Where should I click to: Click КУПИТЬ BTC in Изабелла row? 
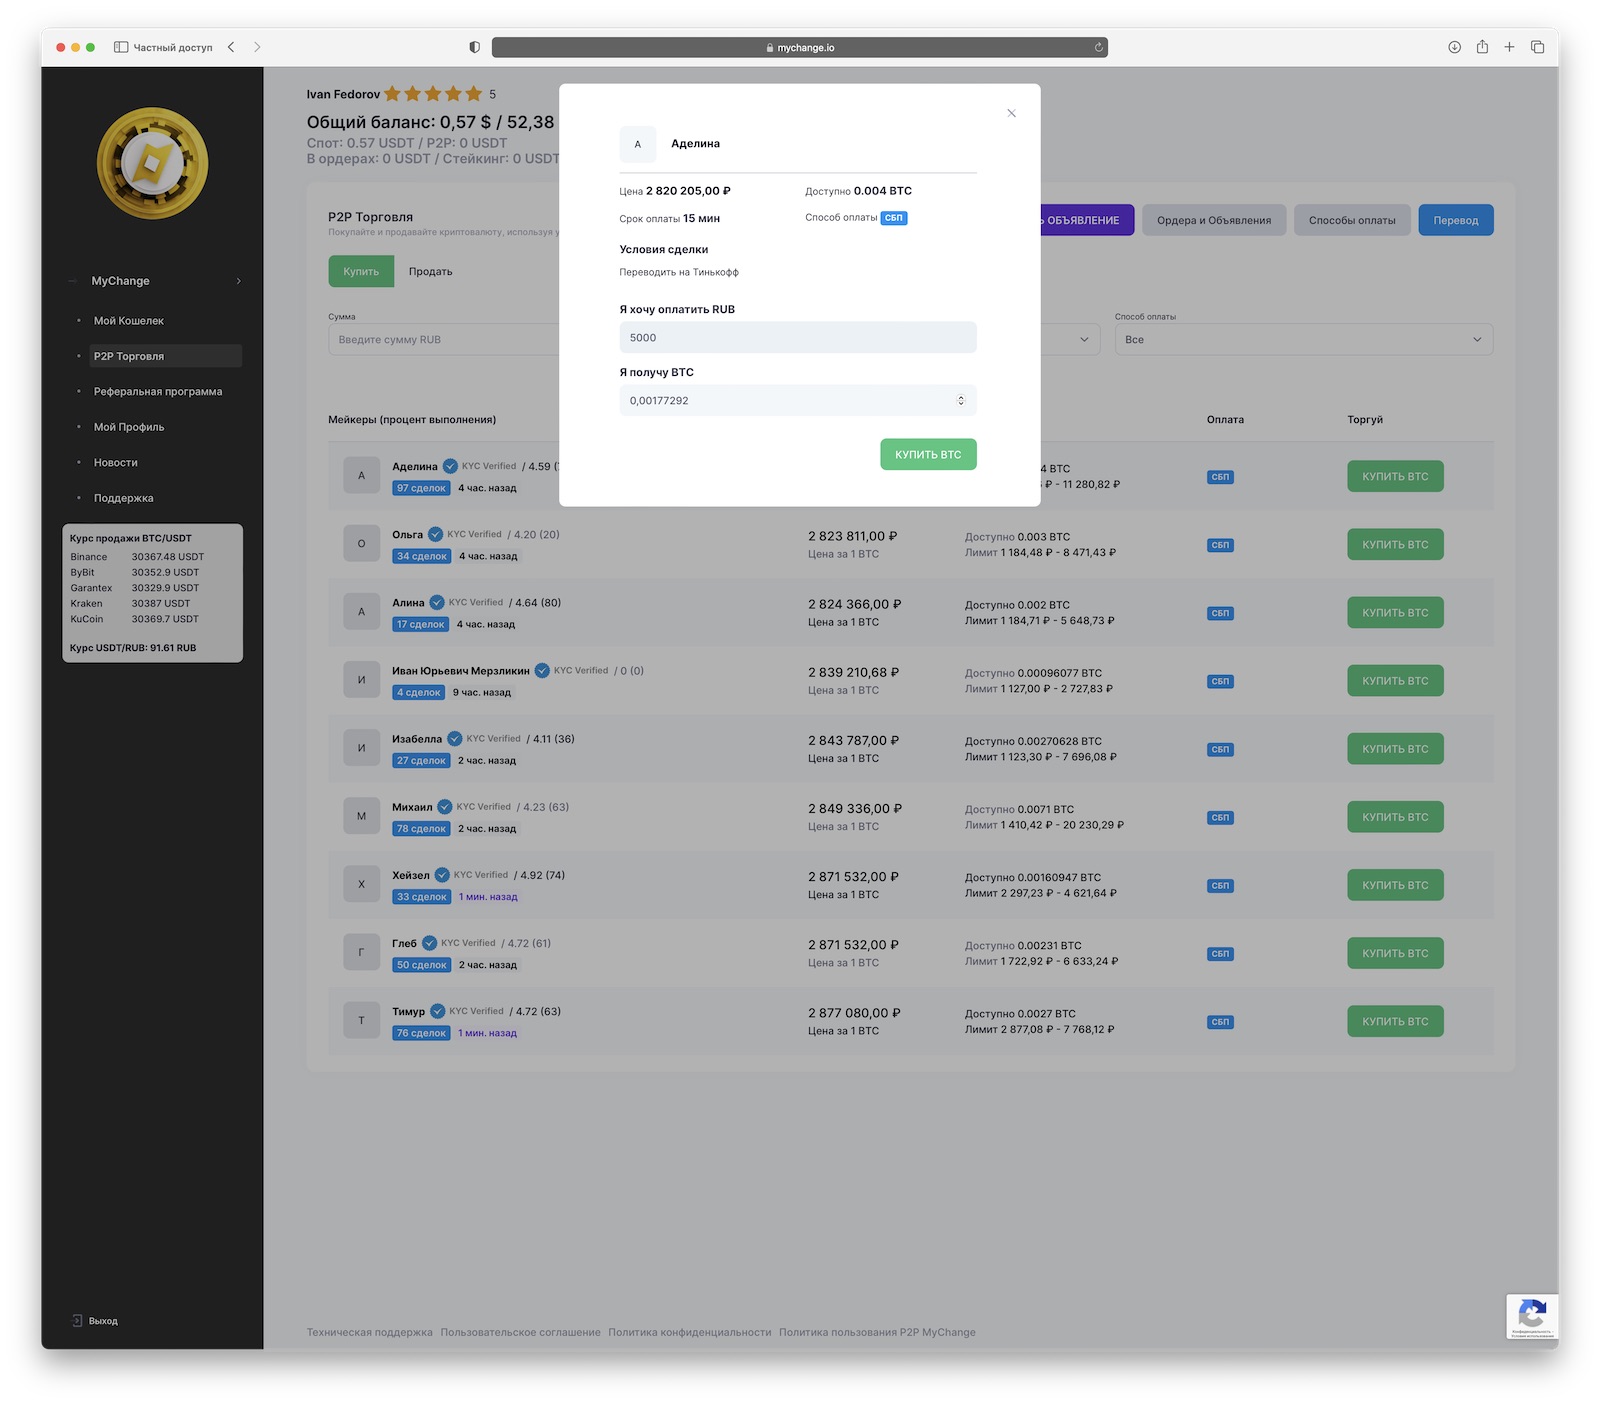[x=1395, y=749]
